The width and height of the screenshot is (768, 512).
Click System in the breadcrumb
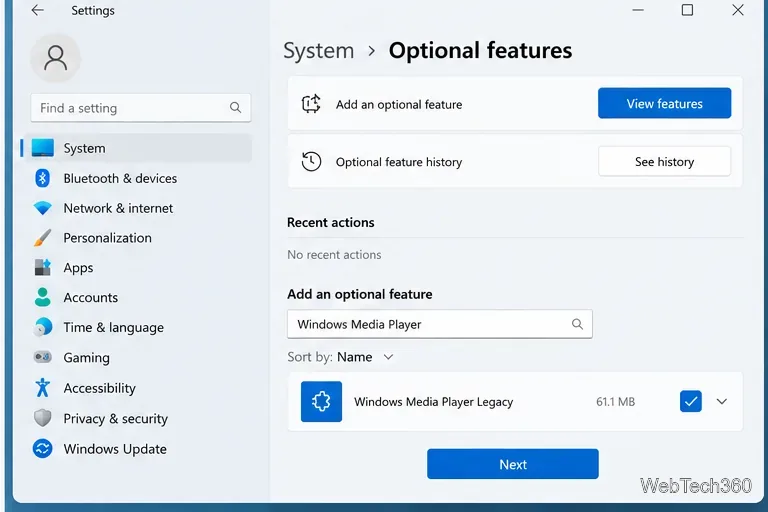click(x=319, y=51)
